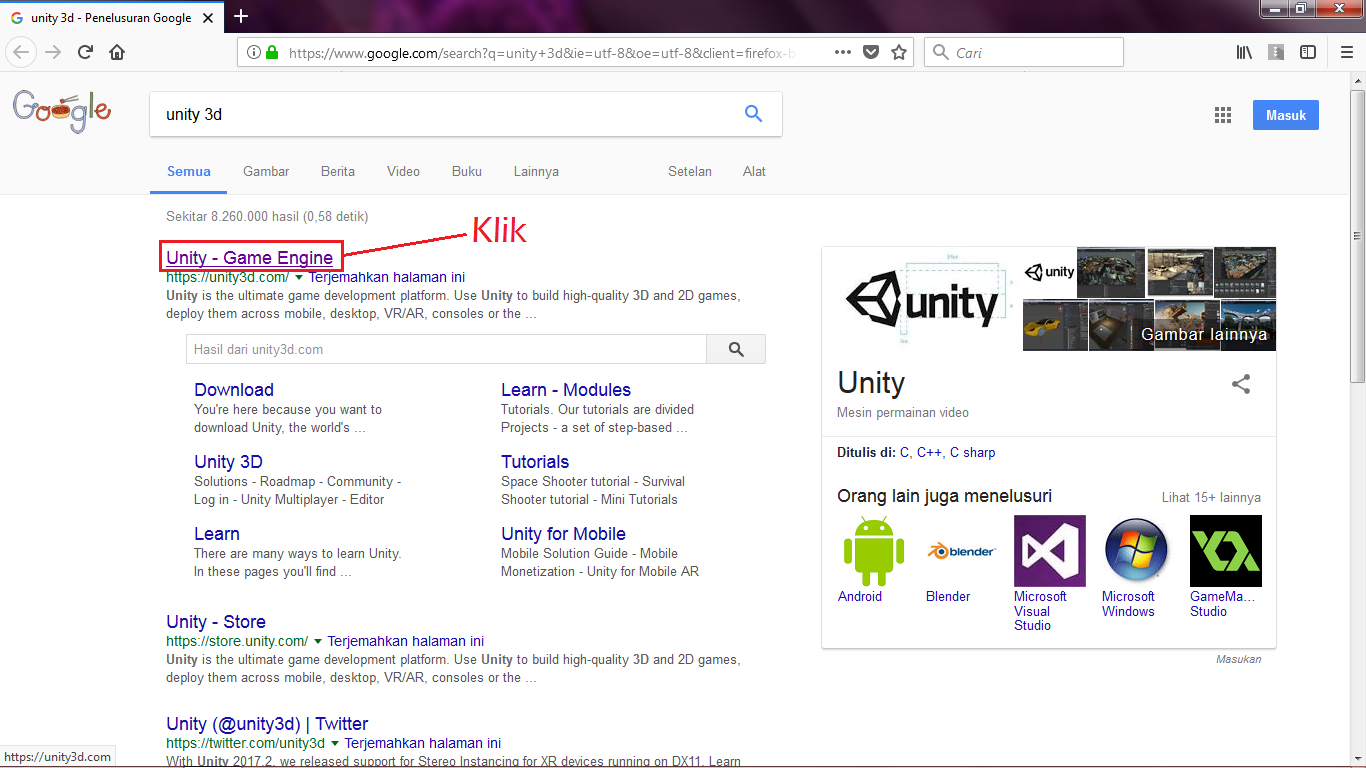
Task: Click the 'Sekitar 8.260.000 hasil' result count
Action: pos(267,216)
